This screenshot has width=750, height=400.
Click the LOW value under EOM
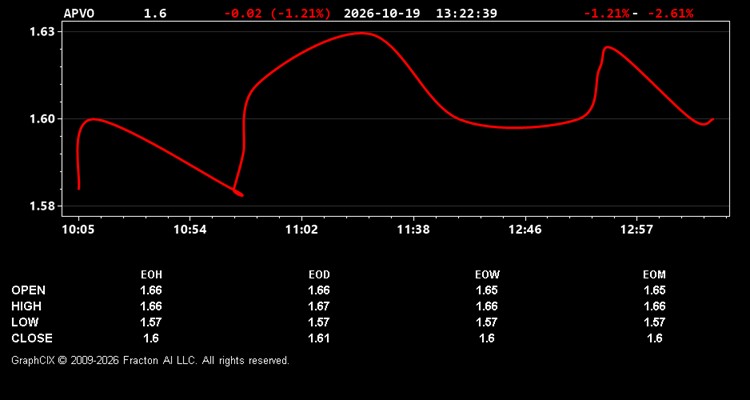pos(654,322)
